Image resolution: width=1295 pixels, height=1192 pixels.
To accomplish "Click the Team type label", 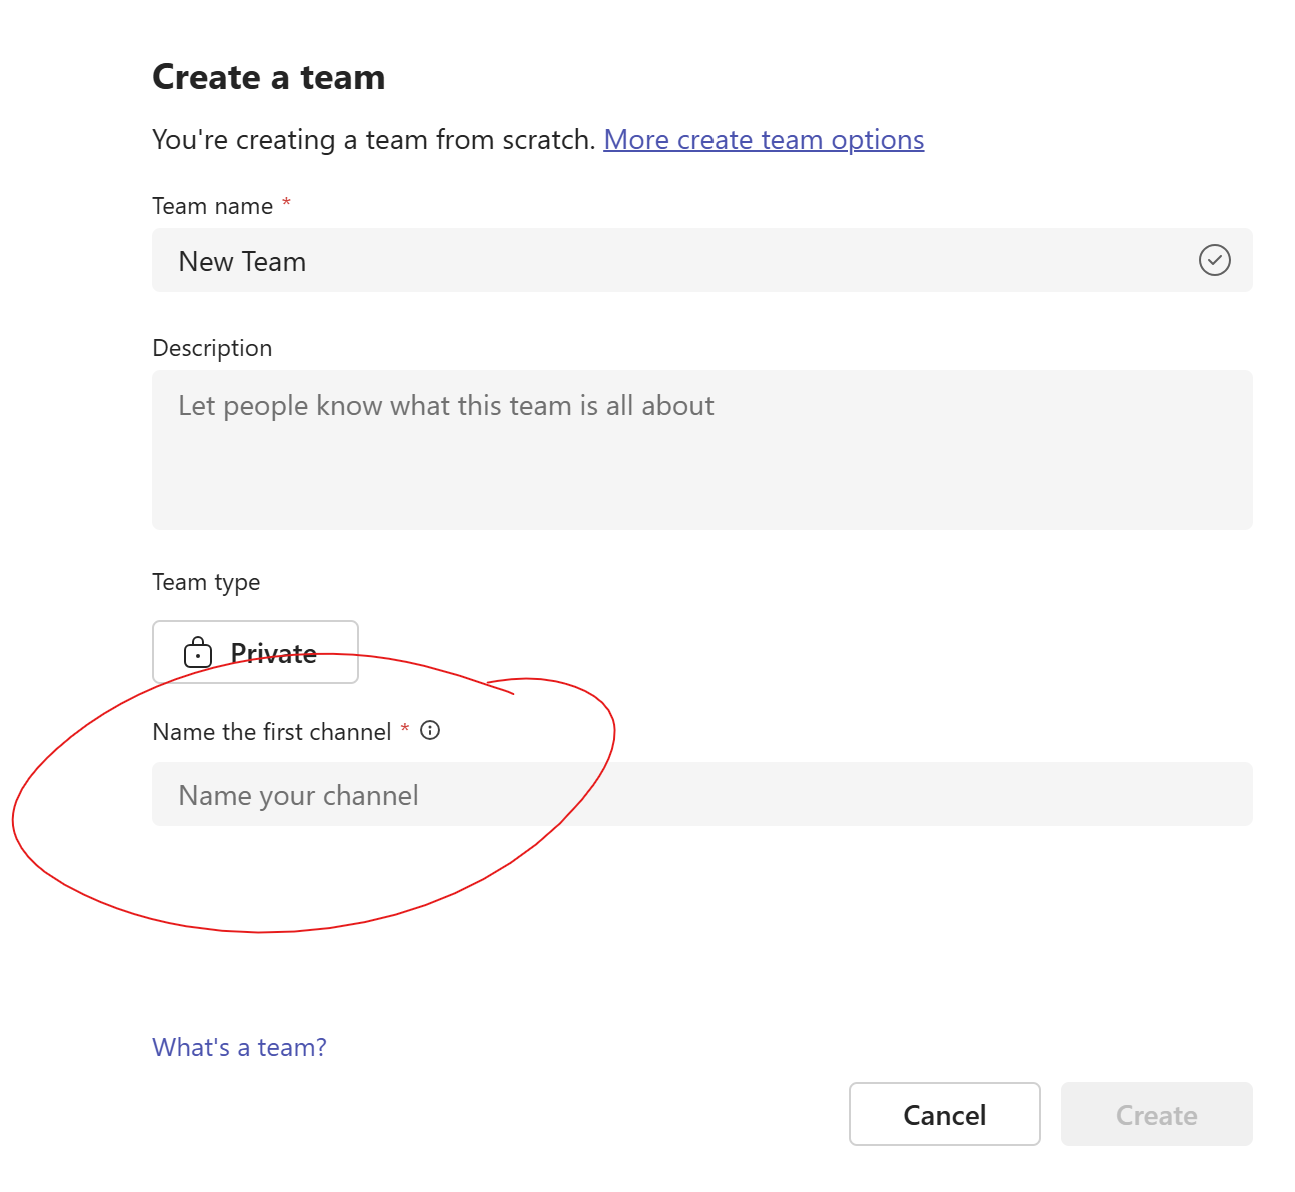I will pos(206,582).
